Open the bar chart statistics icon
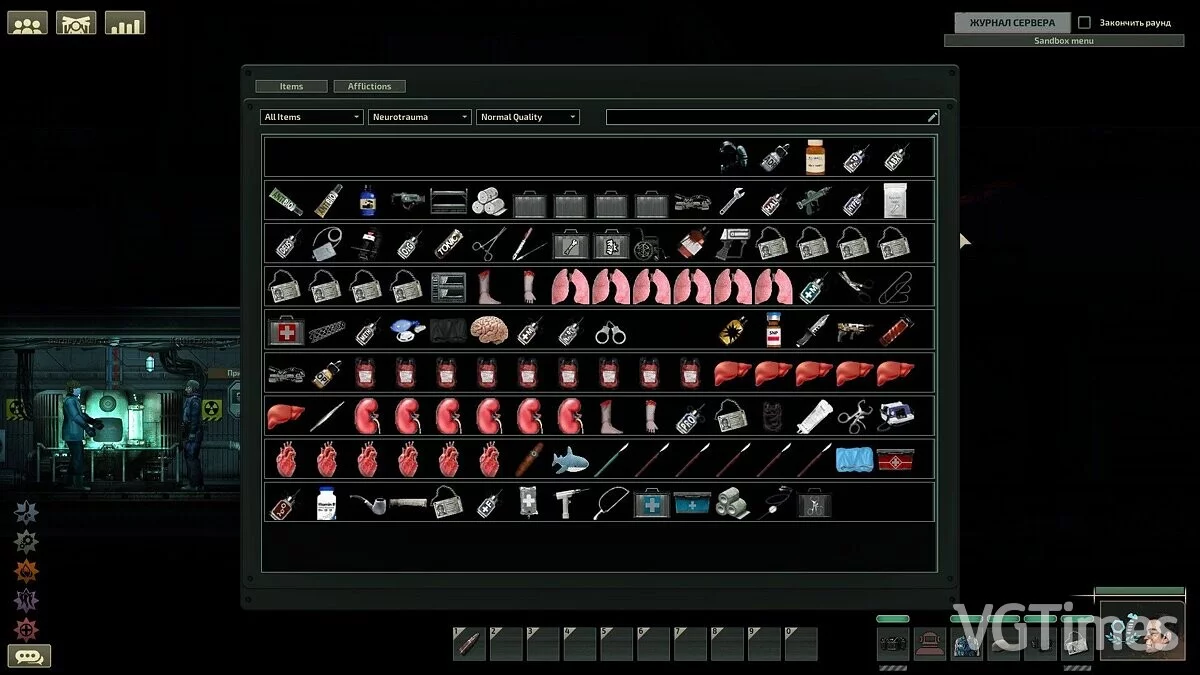The height and width of the screenshot is (675, 1200). tap(125, 22)
